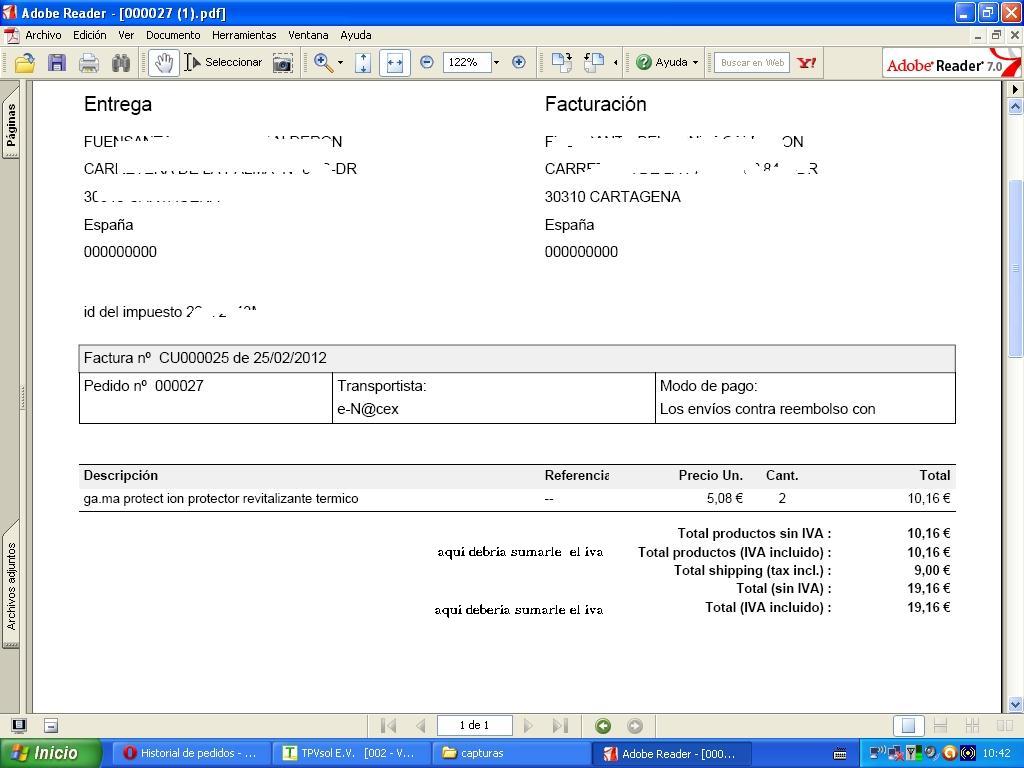Open the Documento menu
The width and height of the screenshot is (1024, 768).
click(x=173, y=35)
